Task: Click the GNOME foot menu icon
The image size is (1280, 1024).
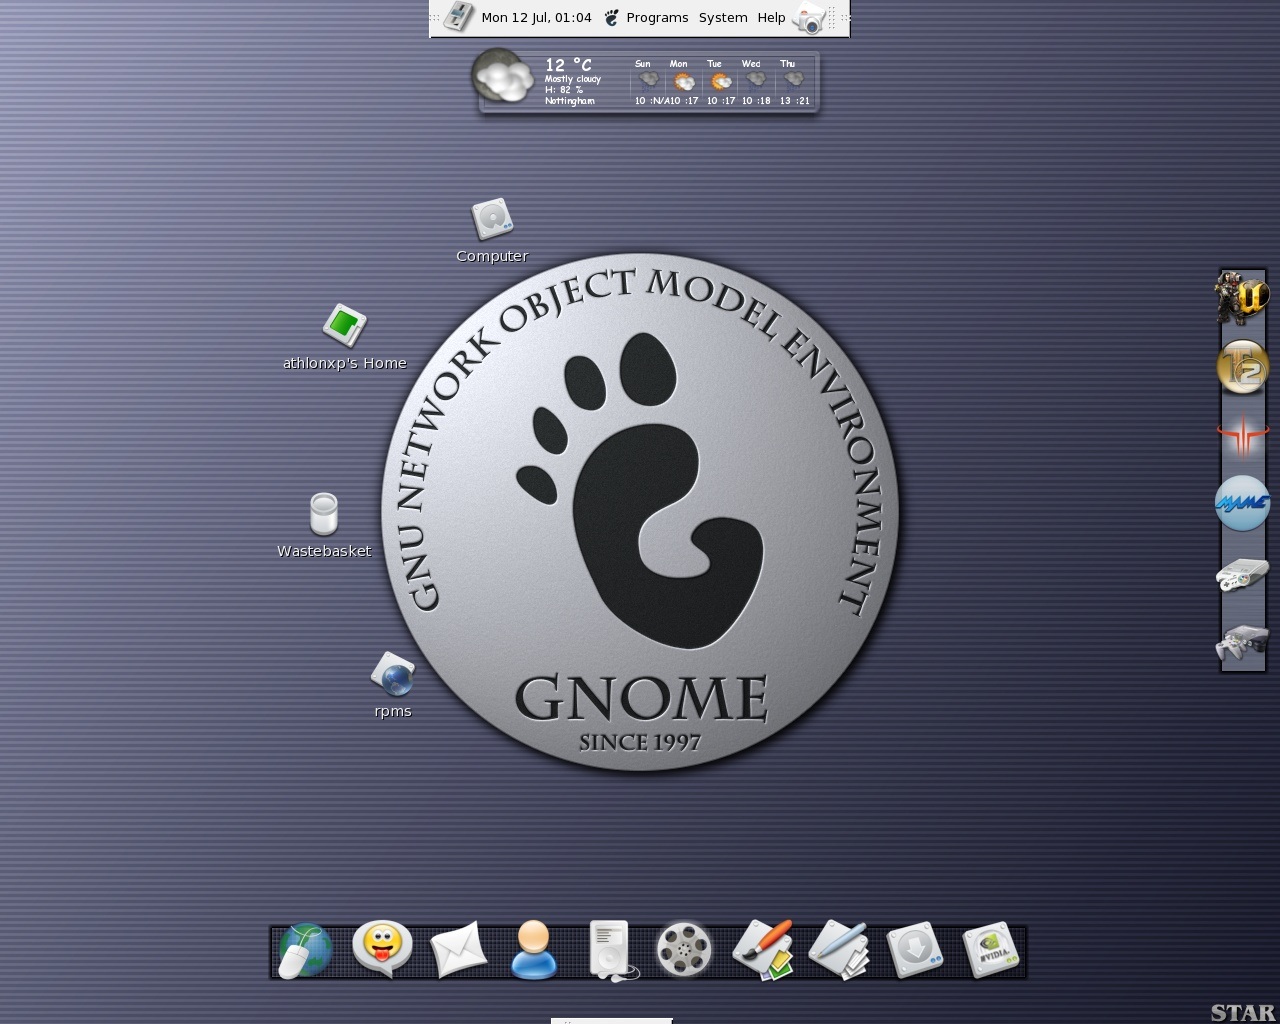Action: pos(612,17)
